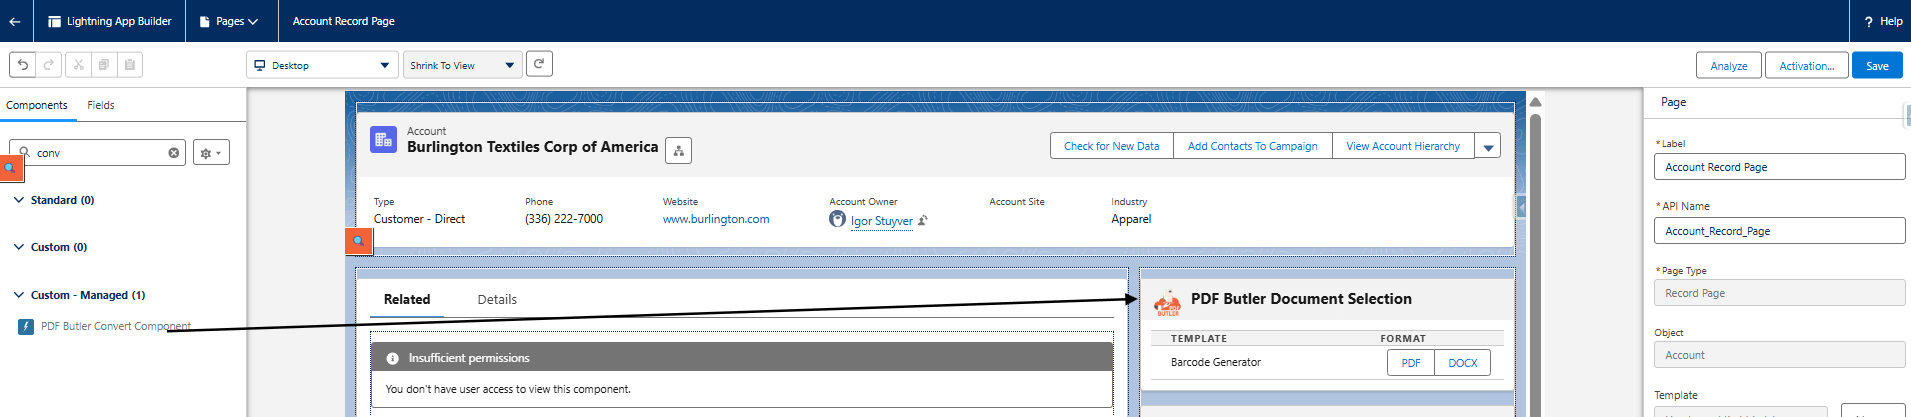Click Barcode Generator template row
Image resolution: width=1911 pixels, height=417 pixels.
coord(1327,363)
